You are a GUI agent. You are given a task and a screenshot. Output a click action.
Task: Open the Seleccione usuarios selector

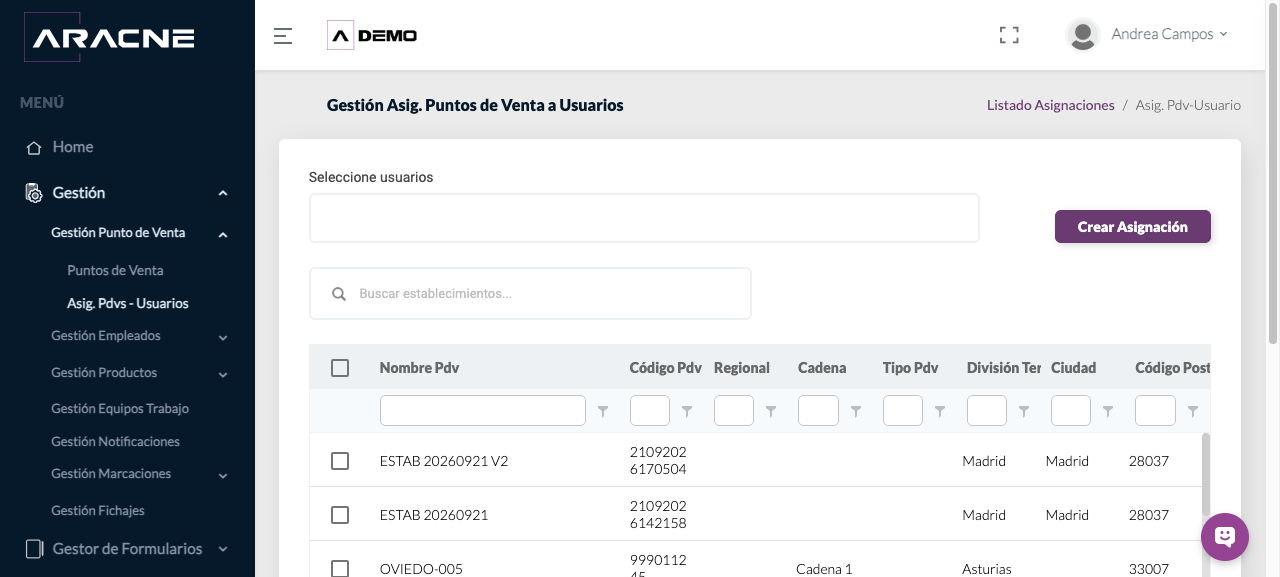coord(644,218)
